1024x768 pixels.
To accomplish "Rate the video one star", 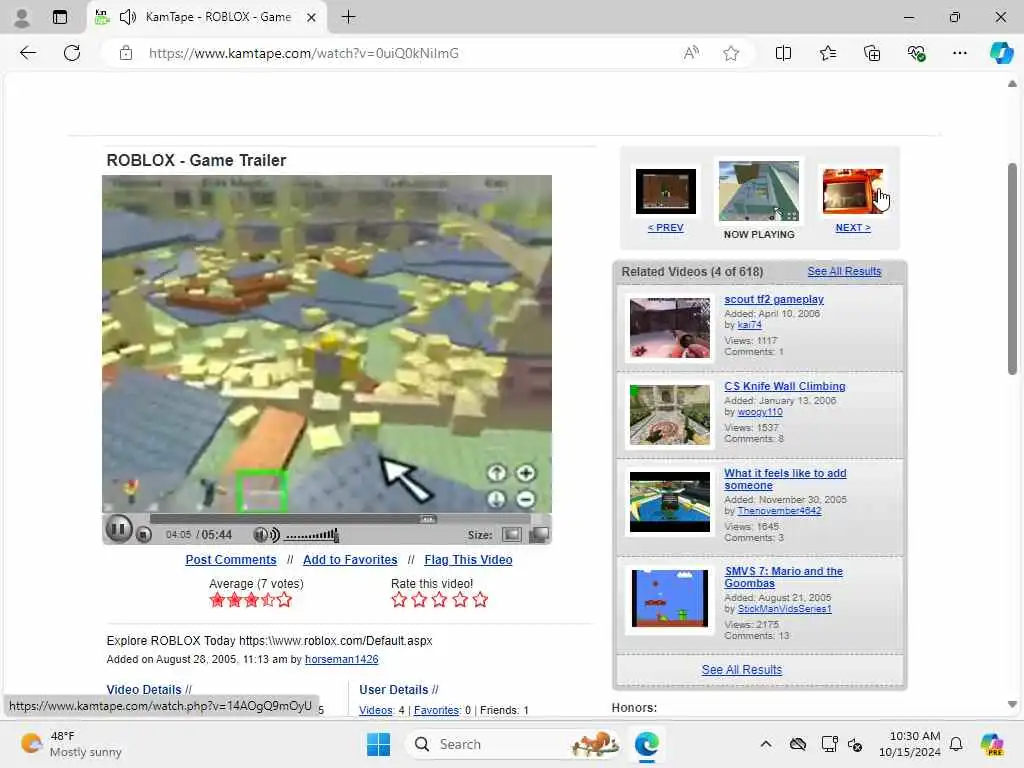I will [x=399, y=600].
